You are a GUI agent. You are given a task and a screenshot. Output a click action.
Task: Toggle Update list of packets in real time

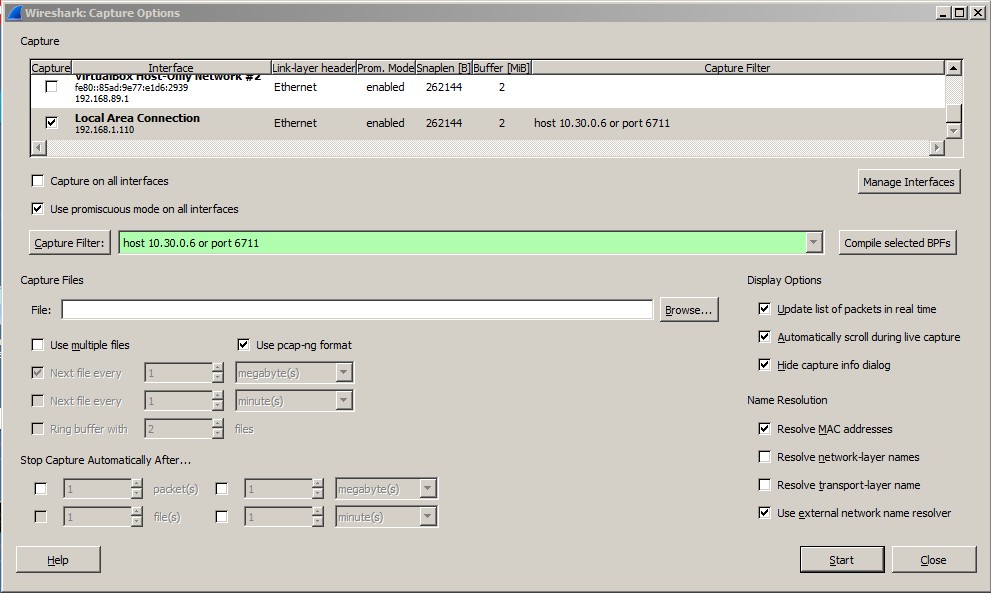[764, 309]
